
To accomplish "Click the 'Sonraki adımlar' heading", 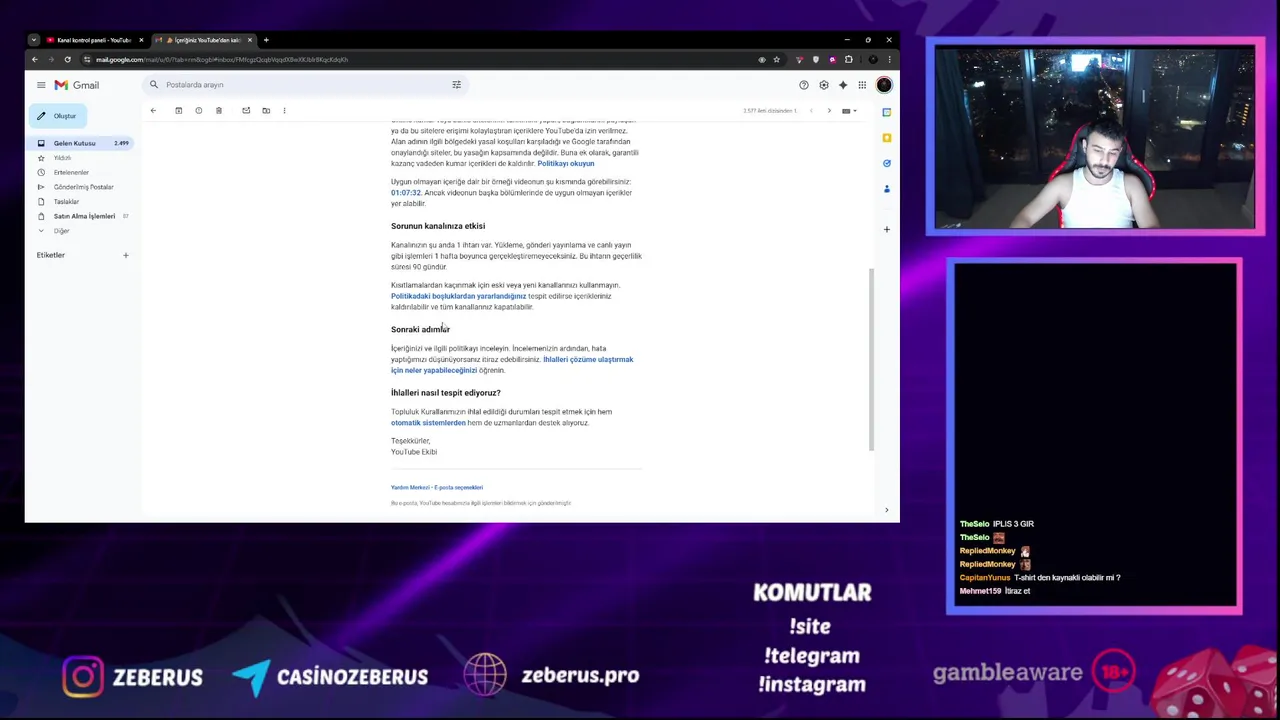I will pyautogui.click(x=420, y=329).
